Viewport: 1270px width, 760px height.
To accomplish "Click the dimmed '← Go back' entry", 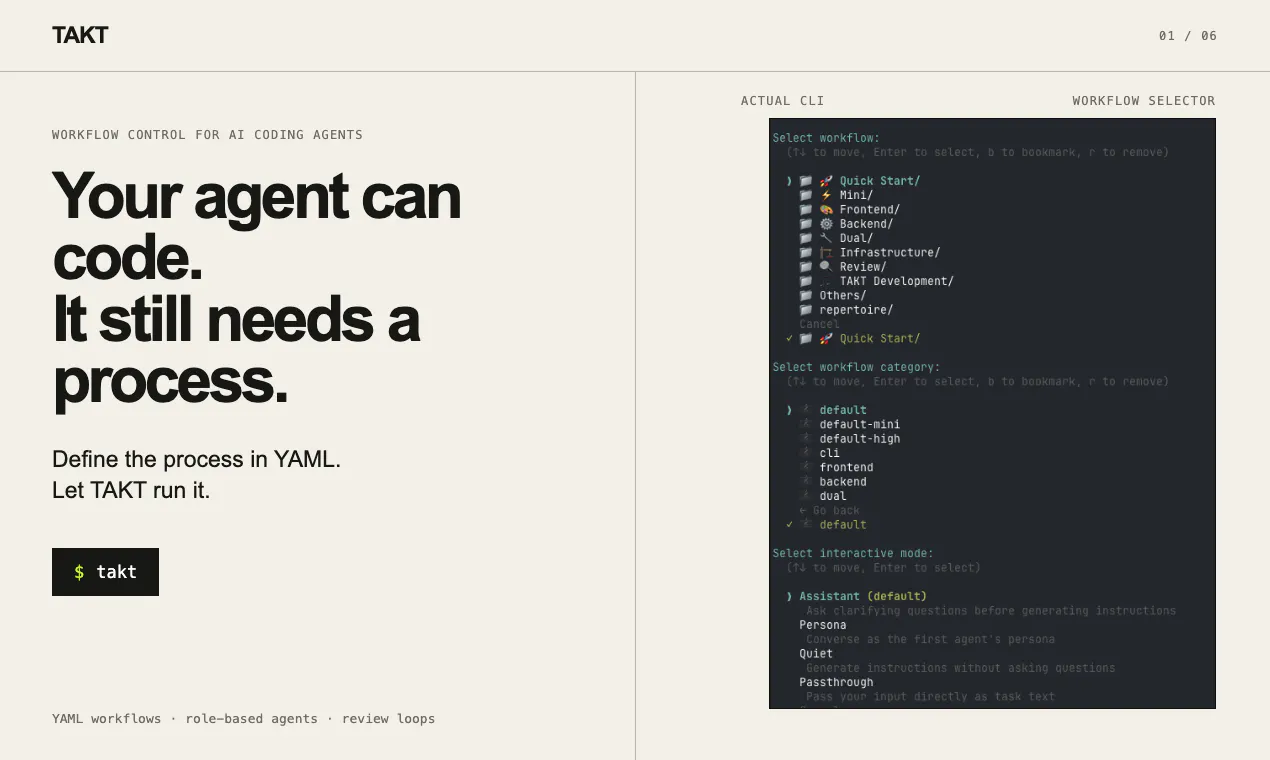I will pos(830,510).
